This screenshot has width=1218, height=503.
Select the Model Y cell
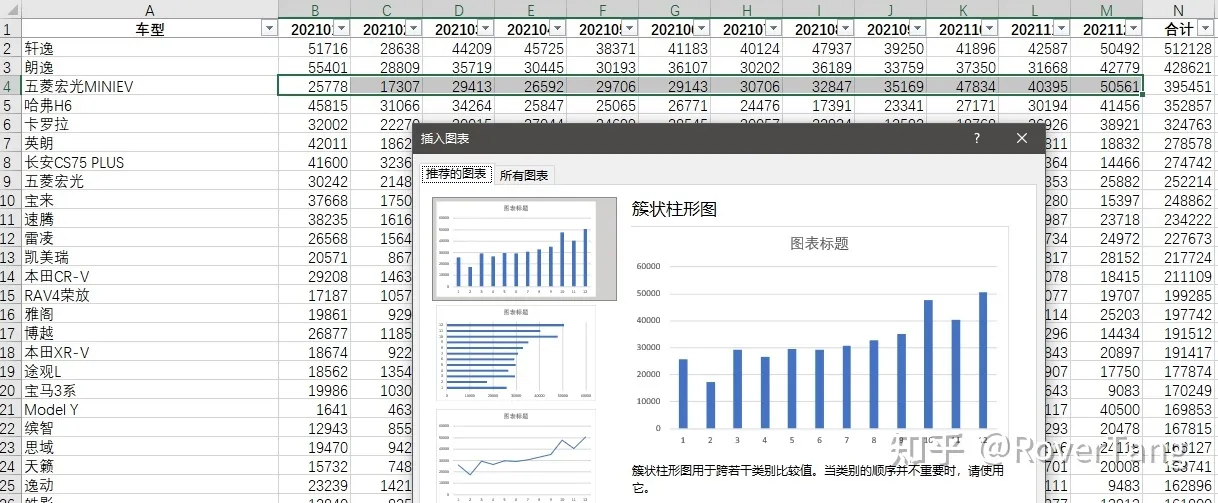point(150,409)
